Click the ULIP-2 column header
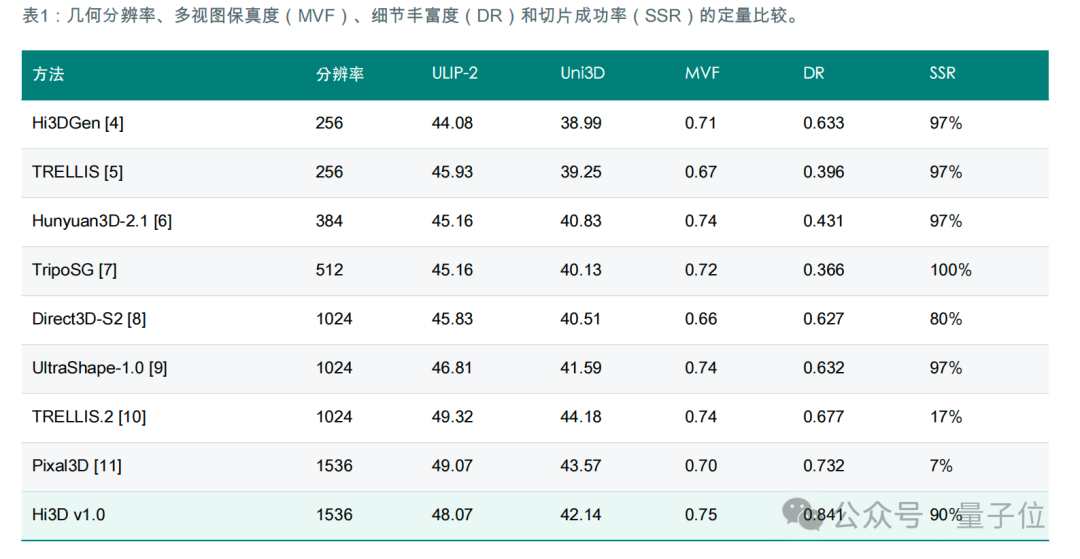This screenshot has width=1080, height=559. coord(455,73)
